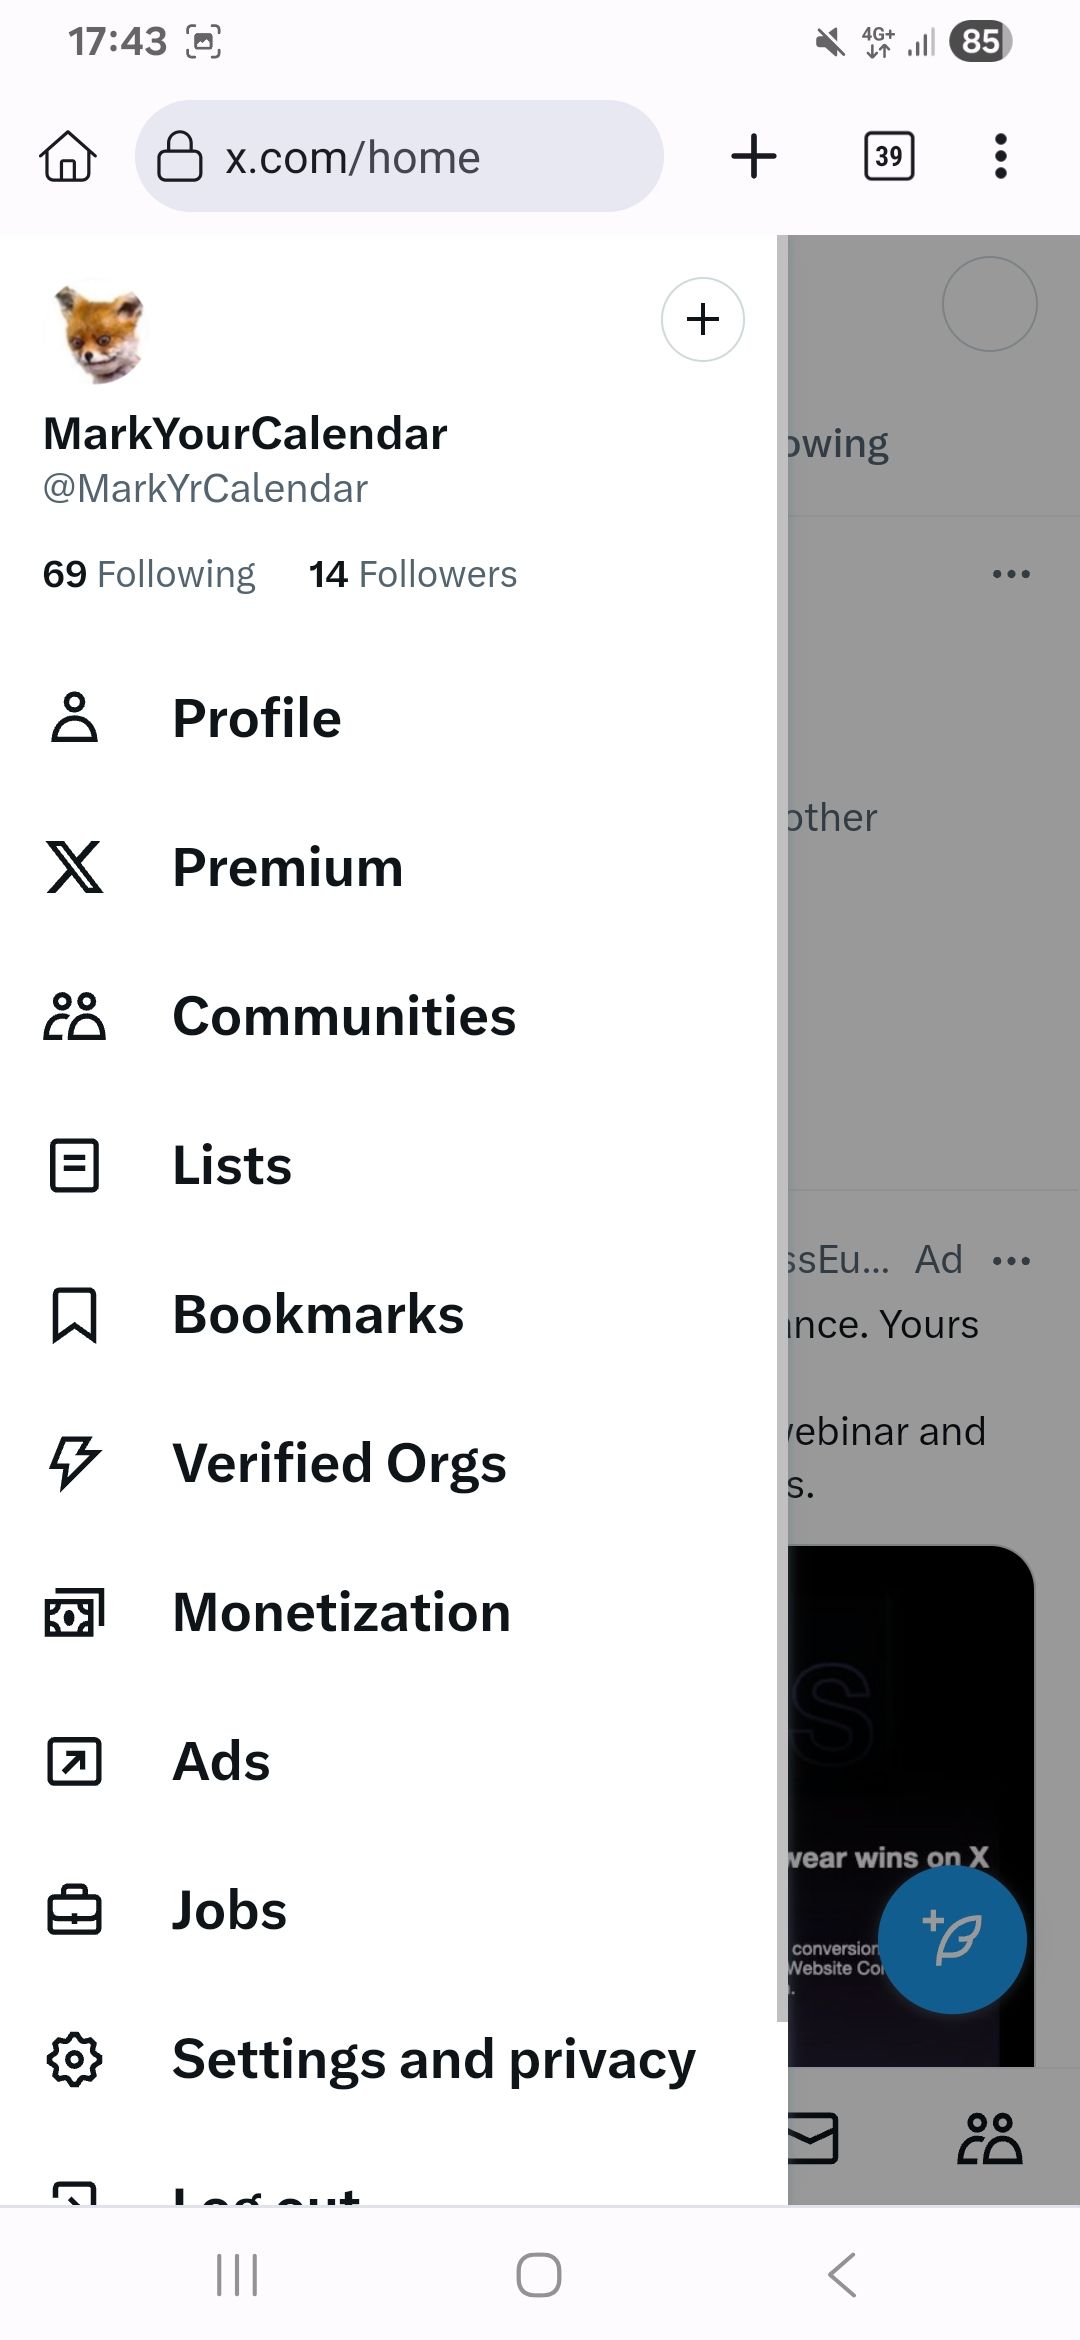Tap the X Premium logo icon
The image size is (1080, 2340).
tap(75, 866)
